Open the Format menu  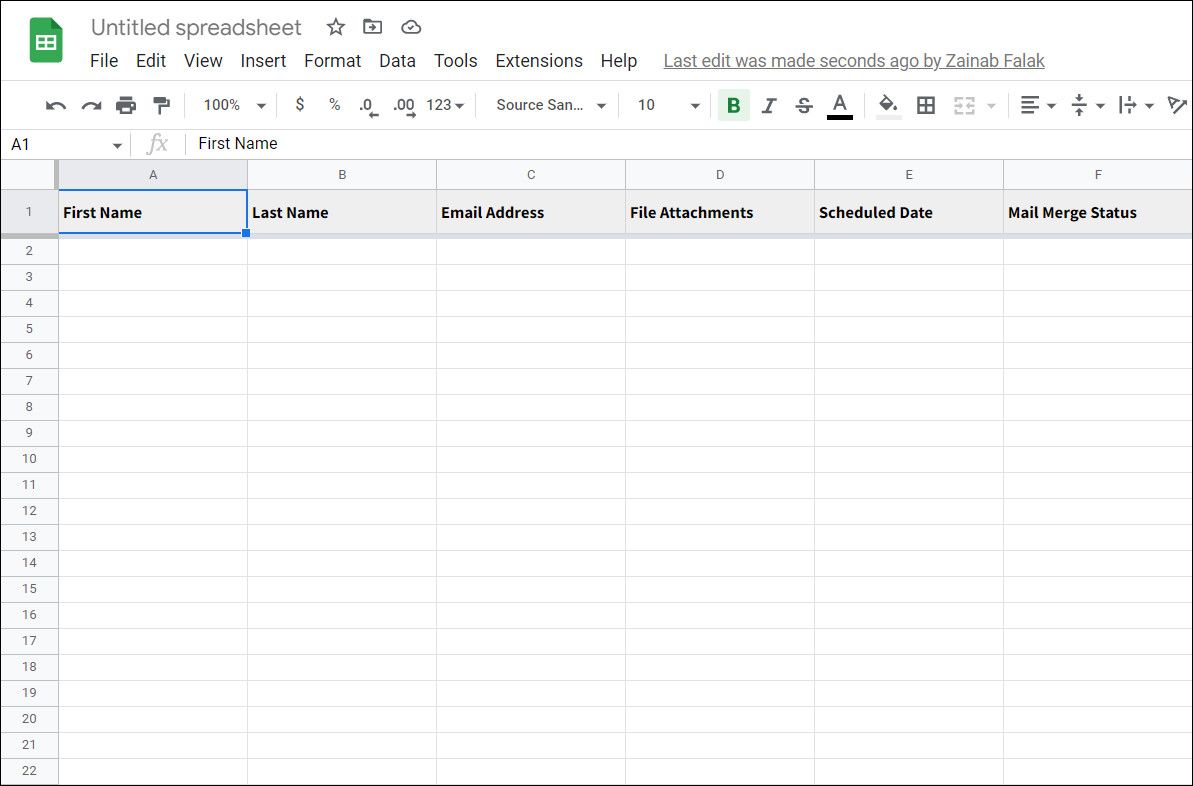332,61
